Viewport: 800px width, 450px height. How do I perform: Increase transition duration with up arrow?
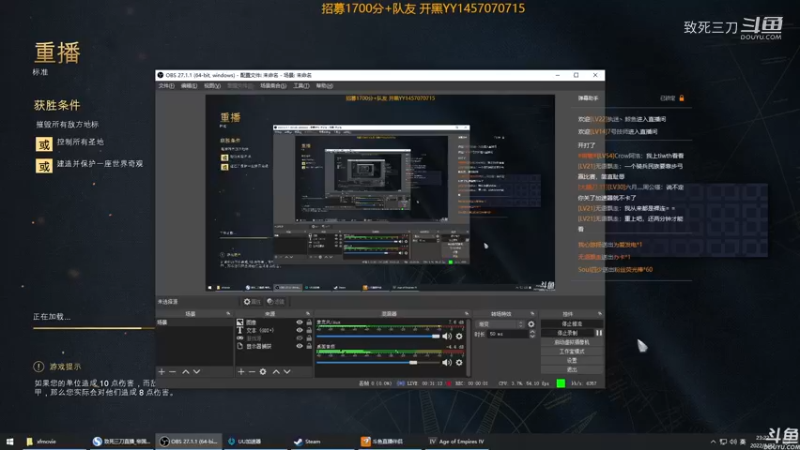coord(532,332)
